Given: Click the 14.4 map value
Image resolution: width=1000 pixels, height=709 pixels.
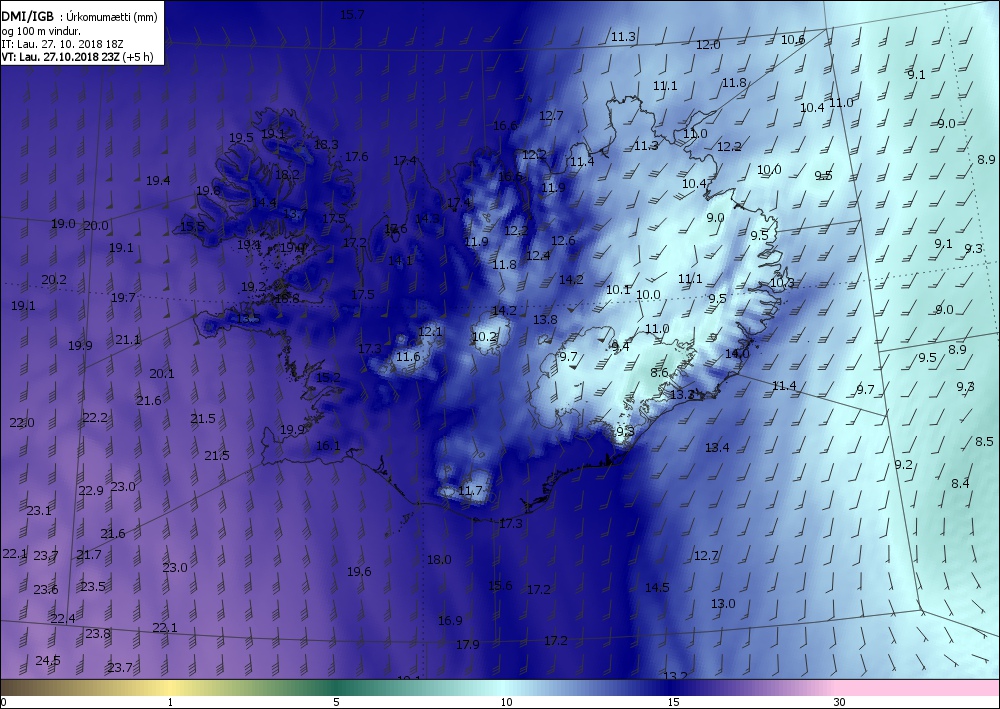Looking at the screenshot, I should (x=264, y=203).
